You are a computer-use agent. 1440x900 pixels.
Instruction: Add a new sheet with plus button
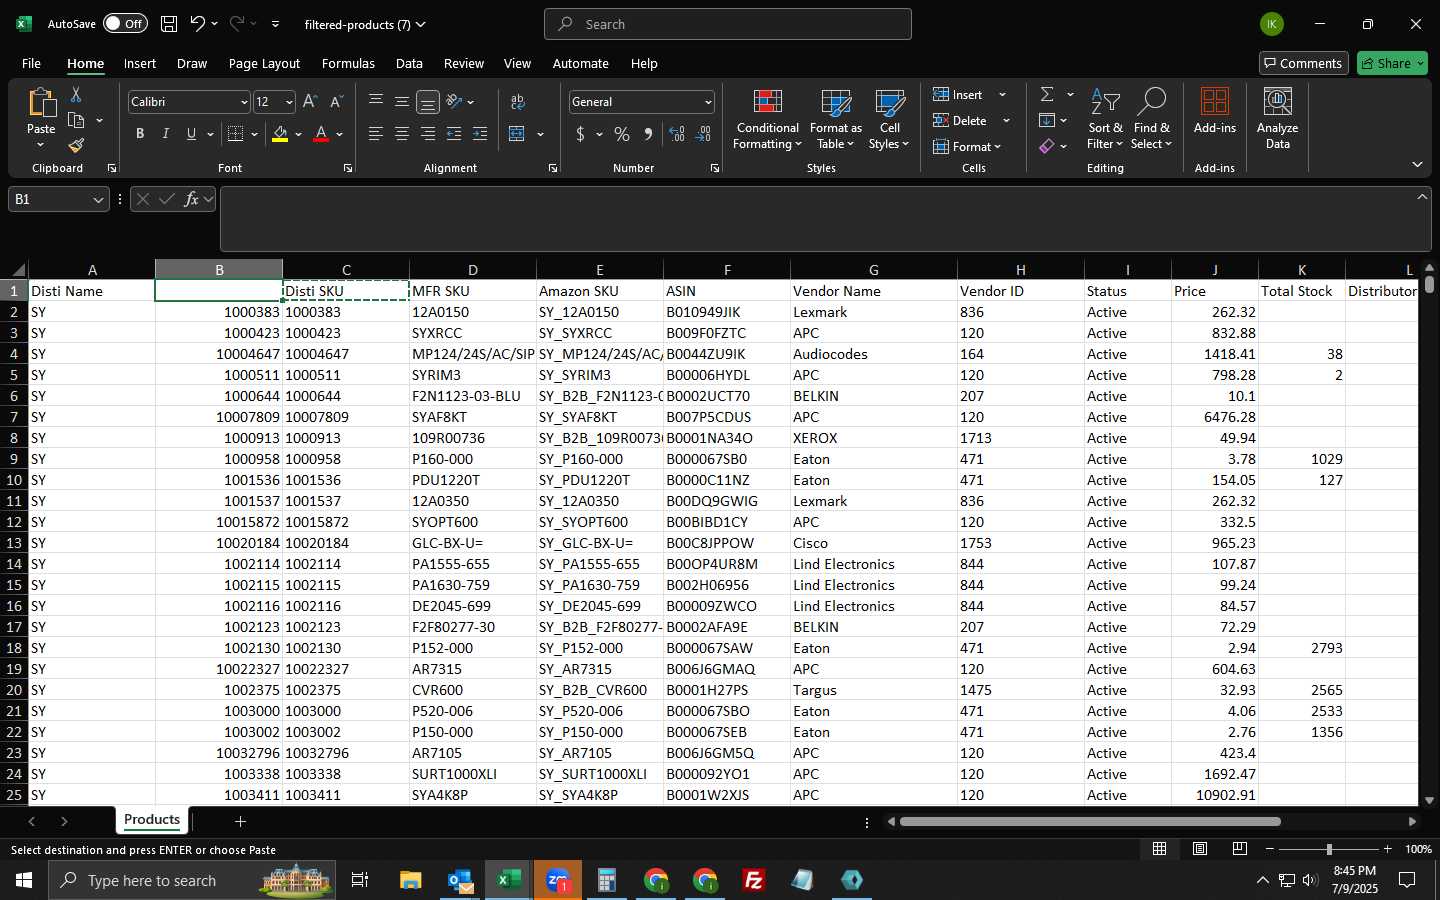coord(240,821)
